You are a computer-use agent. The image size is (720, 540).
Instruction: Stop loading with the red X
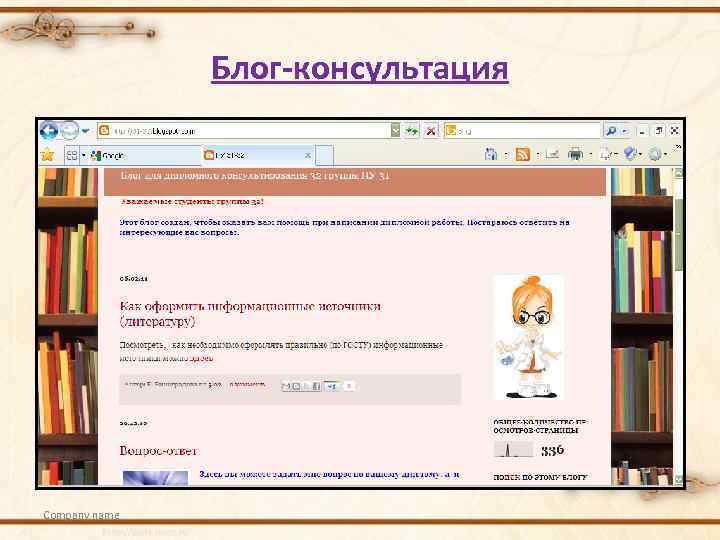click(x=431, y=131)
